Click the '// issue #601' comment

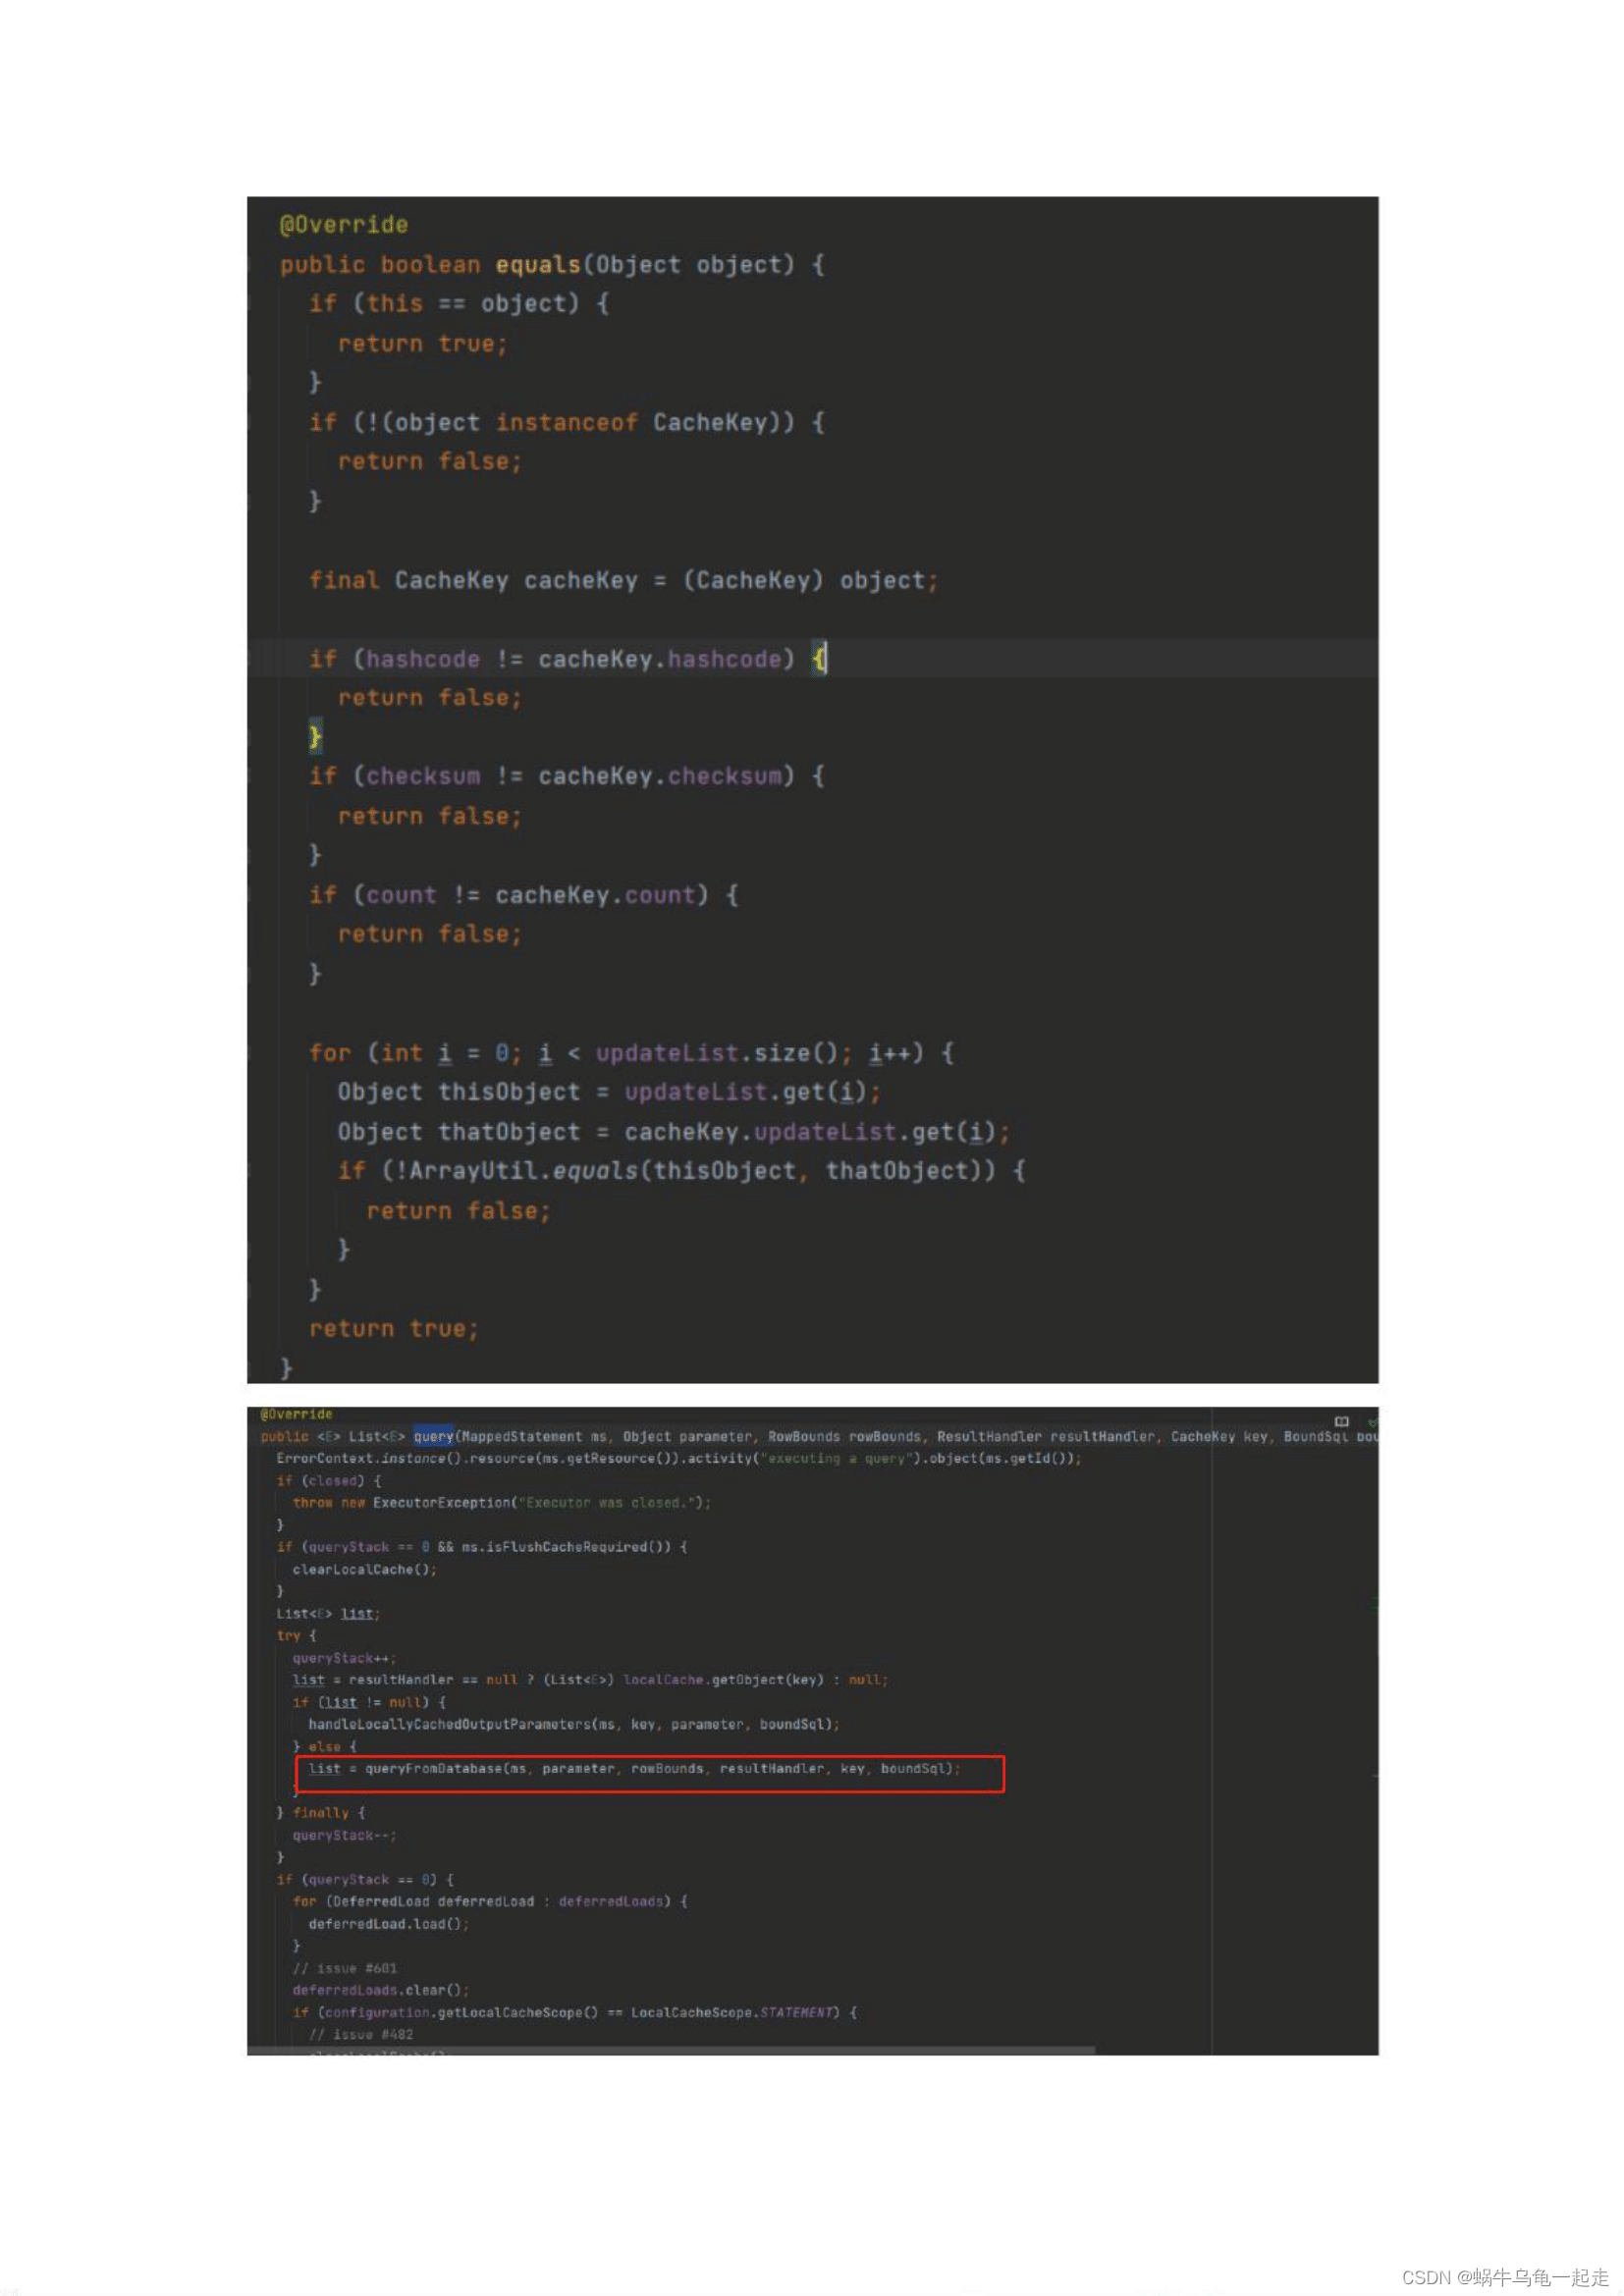(x=345, y=1967)
